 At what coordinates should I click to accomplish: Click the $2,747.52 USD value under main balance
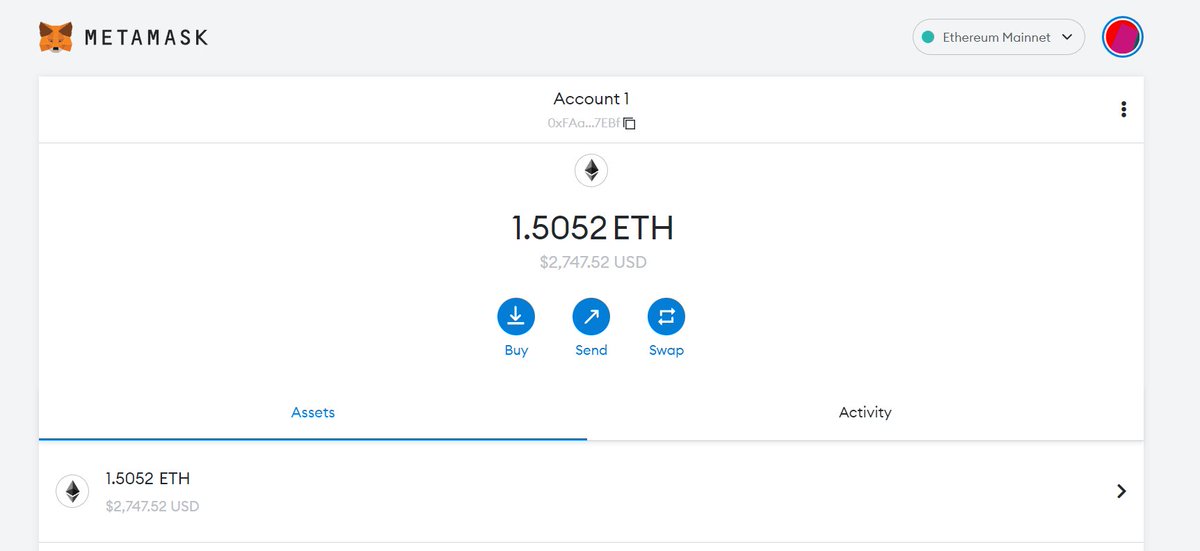tap(592, 262)
